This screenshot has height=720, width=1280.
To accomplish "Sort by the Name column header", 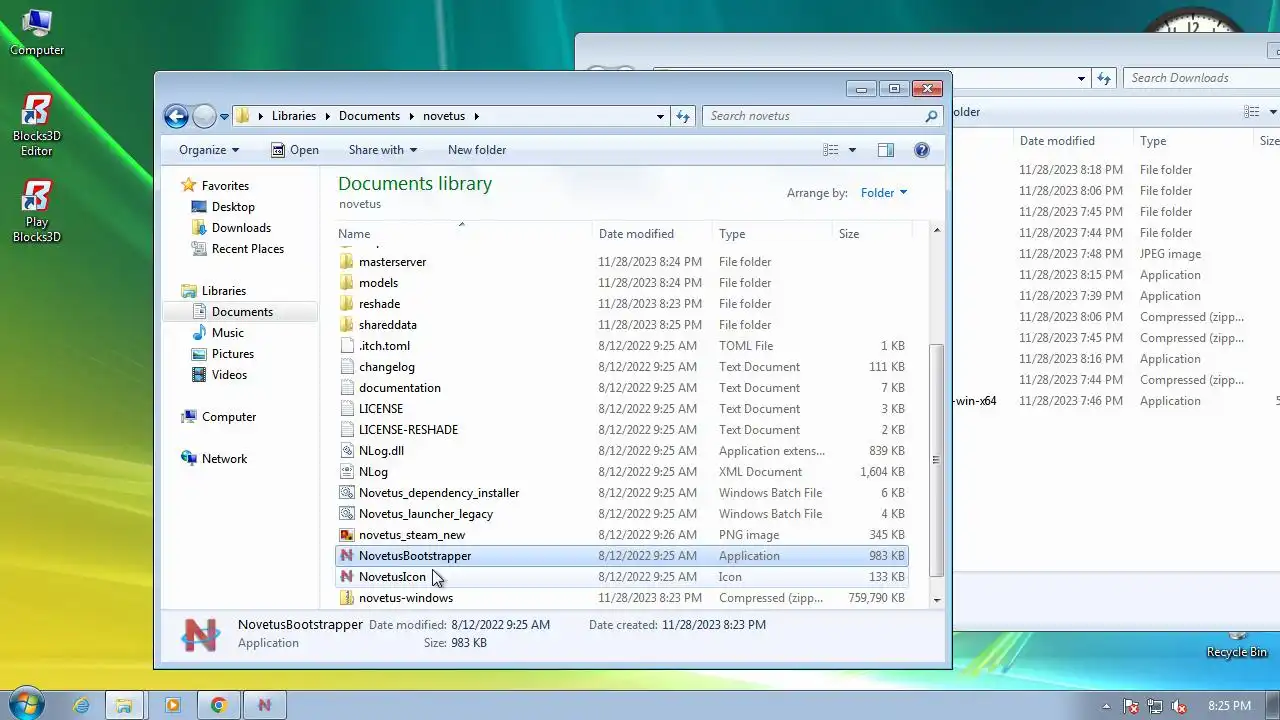I will 463,234.
